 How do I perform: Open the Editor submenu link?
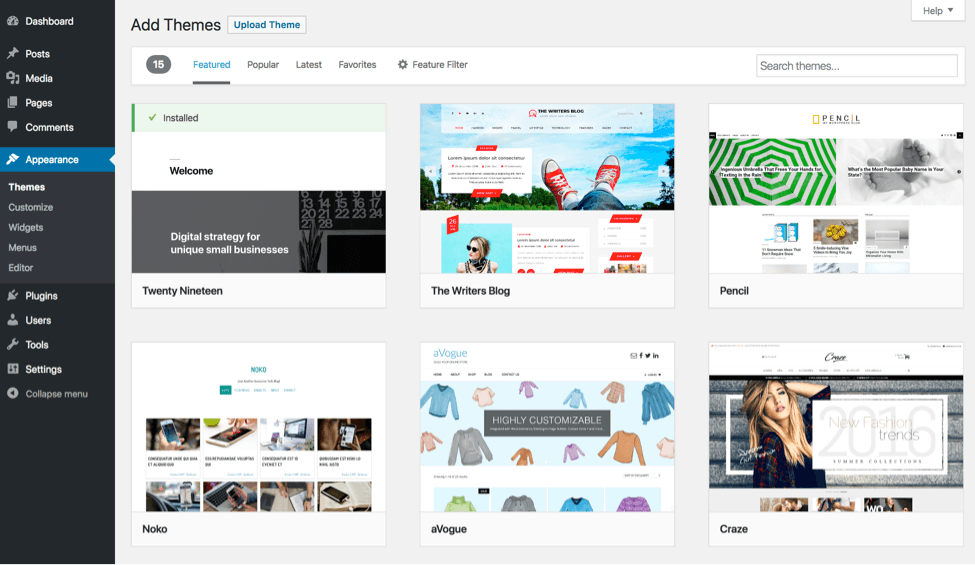[x=21, y=267]
